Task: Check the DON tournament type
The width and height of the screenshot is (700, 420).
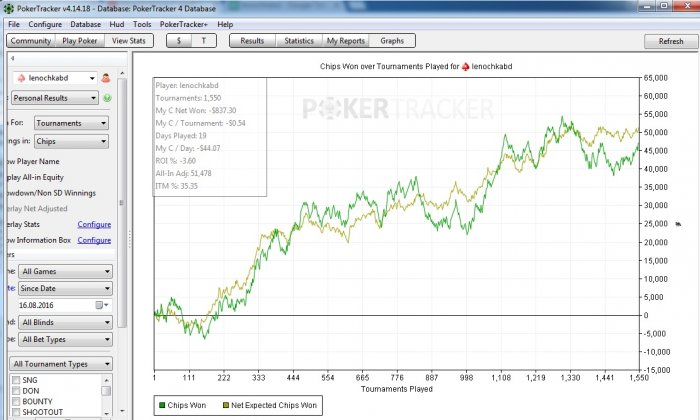Action: pyautogui.click(x=15, y=391)
